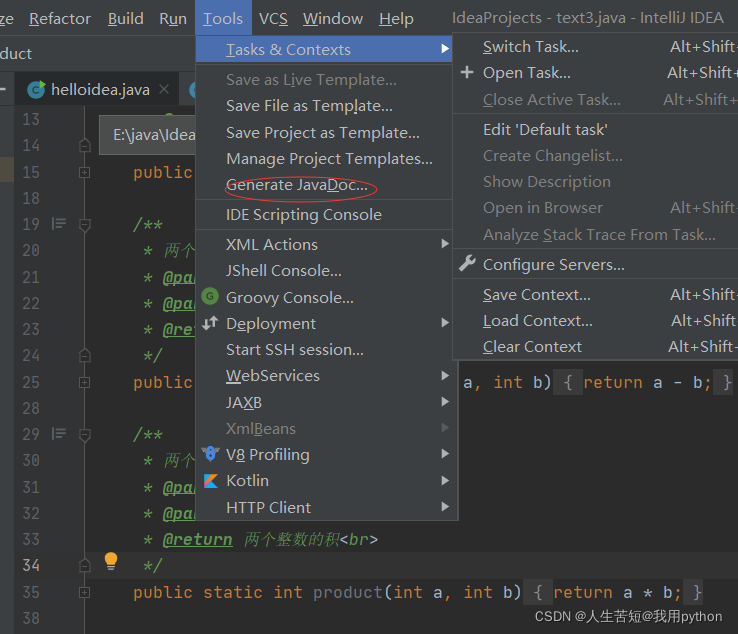Choose Switch Task
The width and height of the screenshot is (738, 634).
pos(595,47)
